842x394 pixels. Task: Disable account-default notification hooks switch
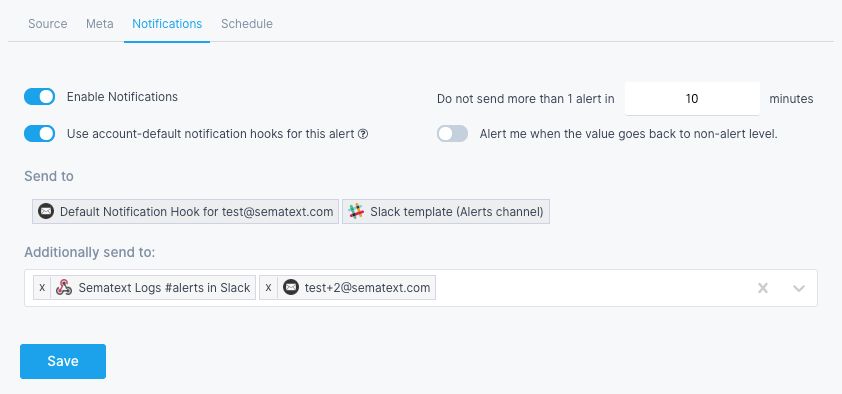click(40, 134)
